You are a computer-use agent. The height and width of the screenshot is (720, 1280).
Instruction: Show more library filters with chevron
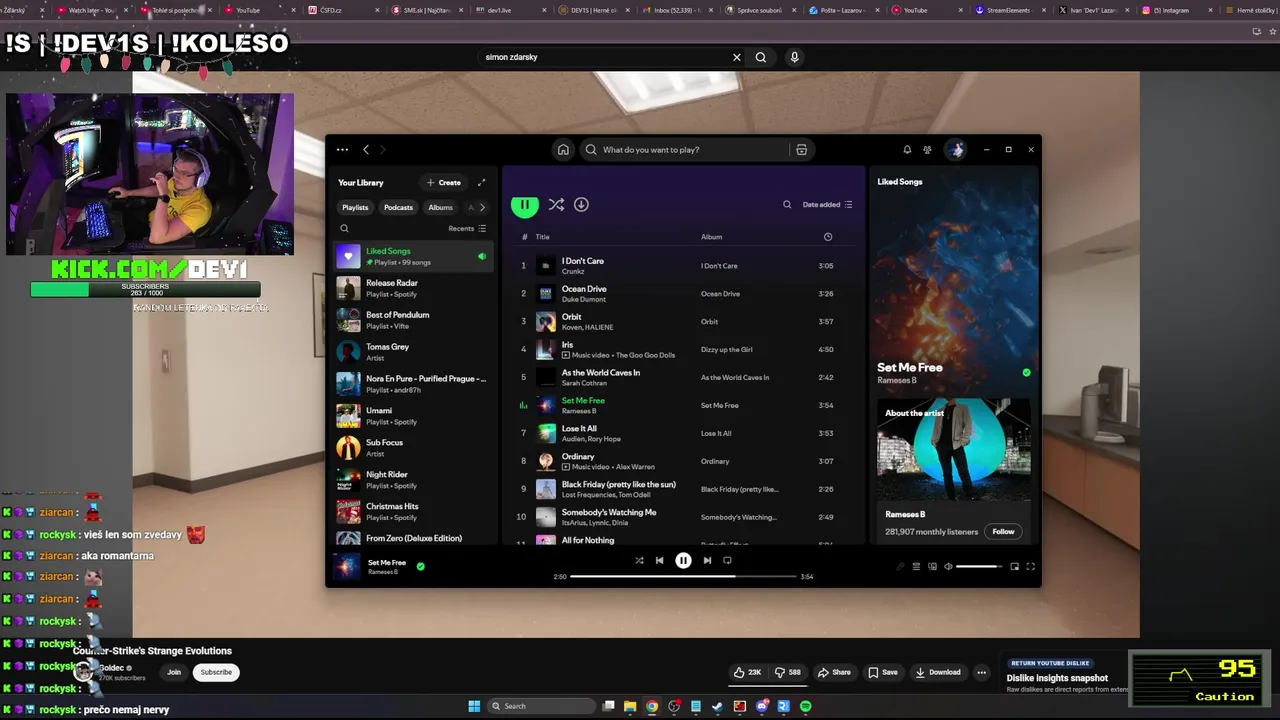pos(482,207)
